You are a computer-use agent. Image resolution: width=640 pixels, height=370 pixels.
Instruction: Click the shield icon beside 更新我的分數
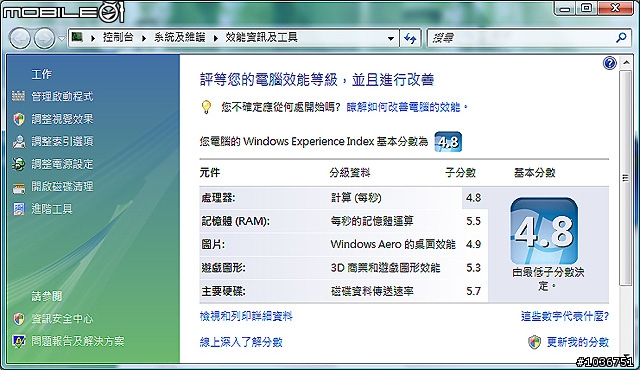(534, 342)
